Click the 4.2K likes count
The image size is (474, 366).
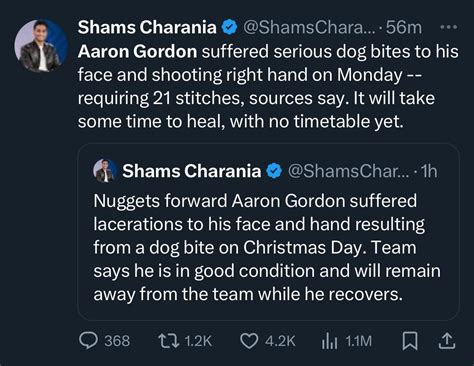[280, 341]
